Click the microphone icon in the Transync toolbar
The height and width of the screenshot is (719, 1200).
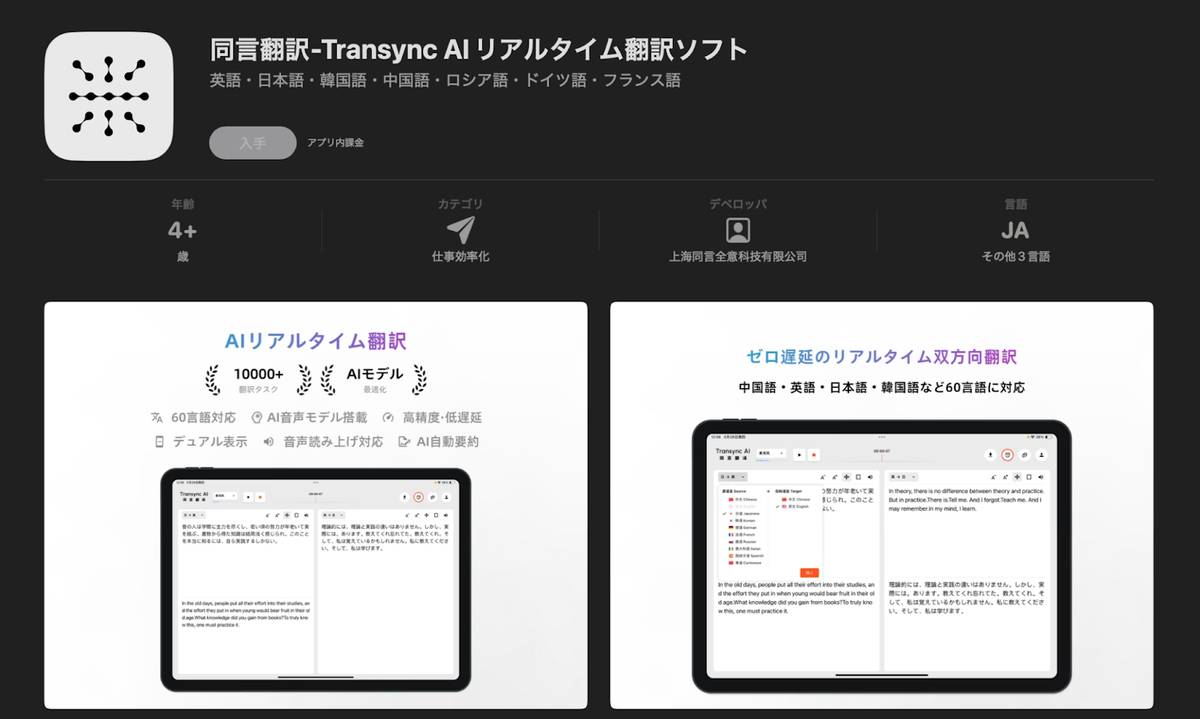pyautogui.click(x=991, y=455)
